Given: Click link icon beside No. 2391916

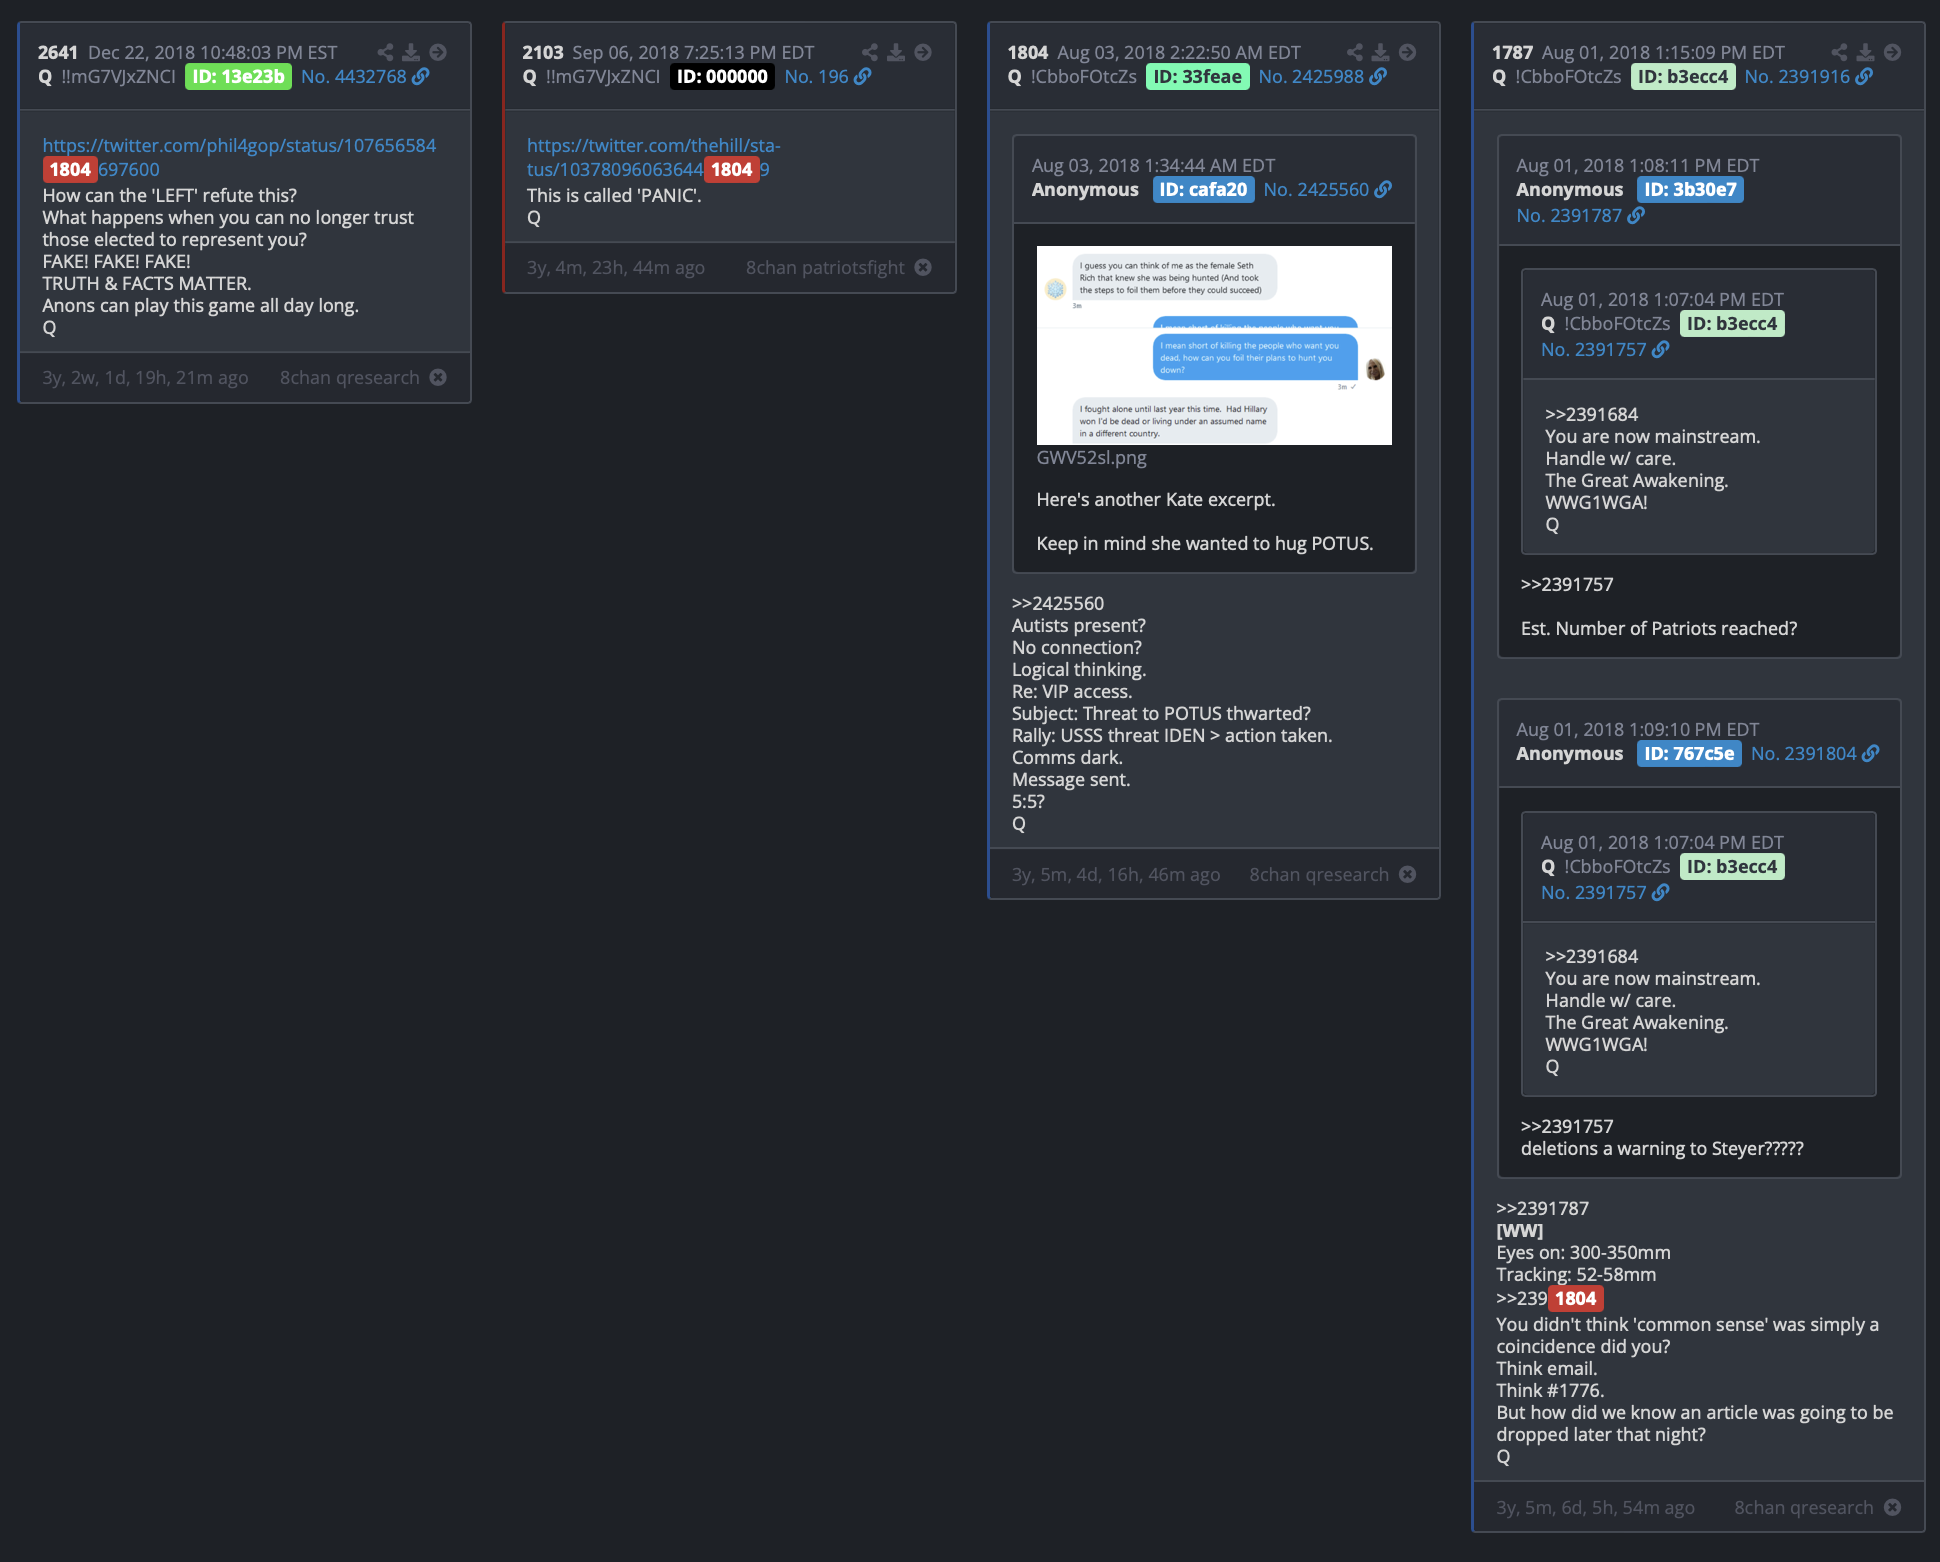Looking at the screenshot, I should pos(1864,76).
